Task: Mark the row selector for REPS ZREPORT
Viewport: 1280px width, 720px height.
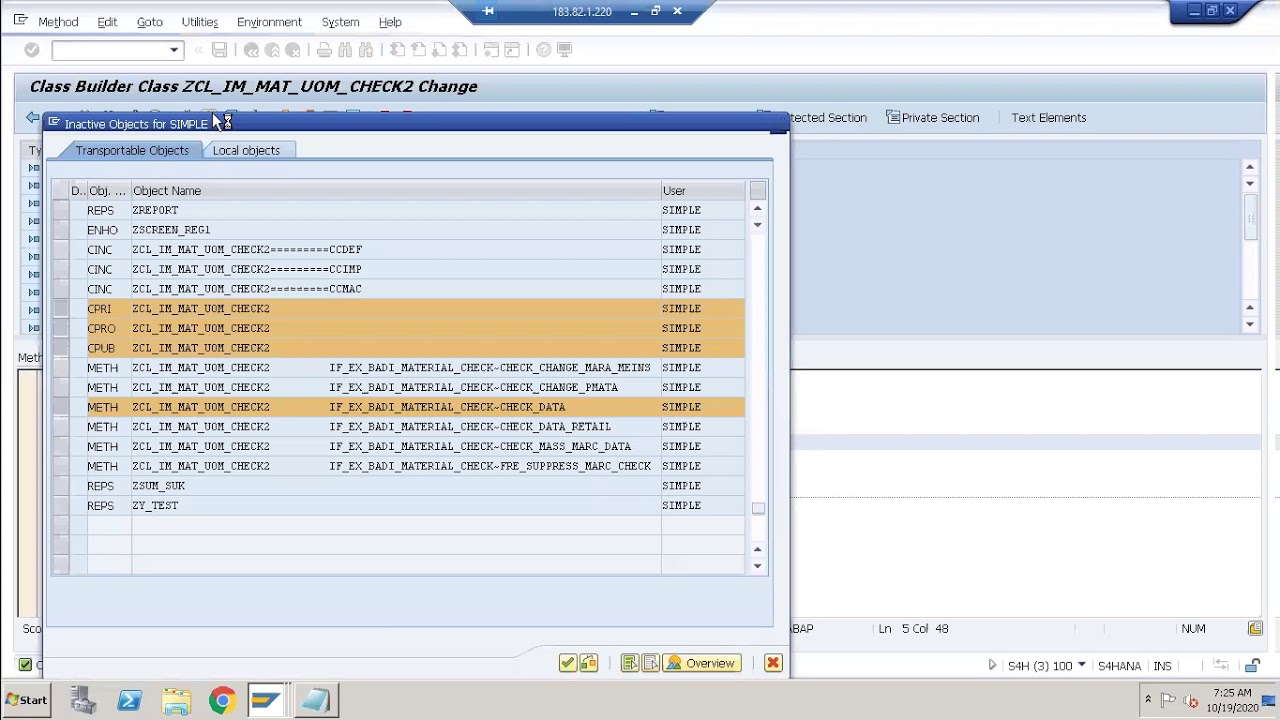Action: [61, 210]
